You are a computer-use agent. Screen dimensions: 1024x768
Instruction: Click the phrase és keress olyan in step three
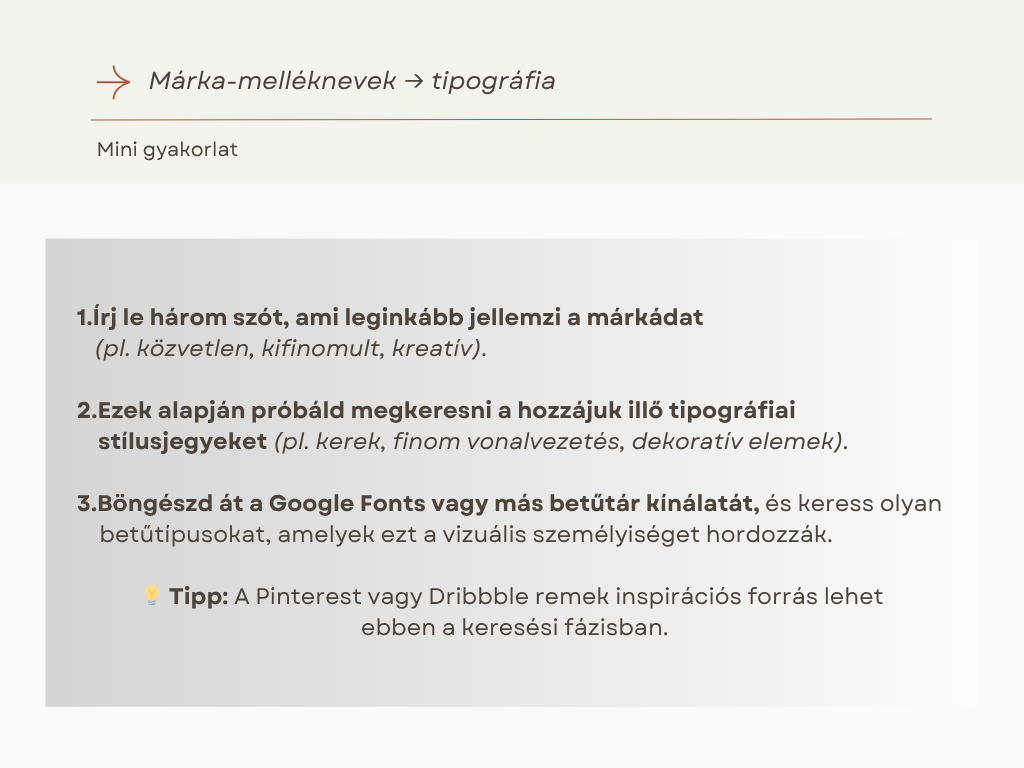(853, 503)
